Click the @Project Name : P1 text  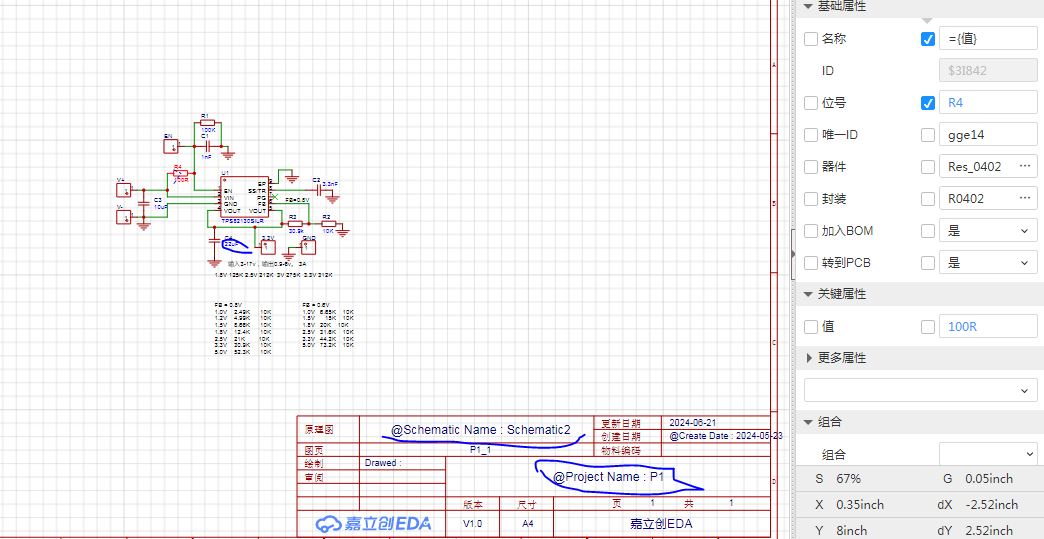coord(609,476)
